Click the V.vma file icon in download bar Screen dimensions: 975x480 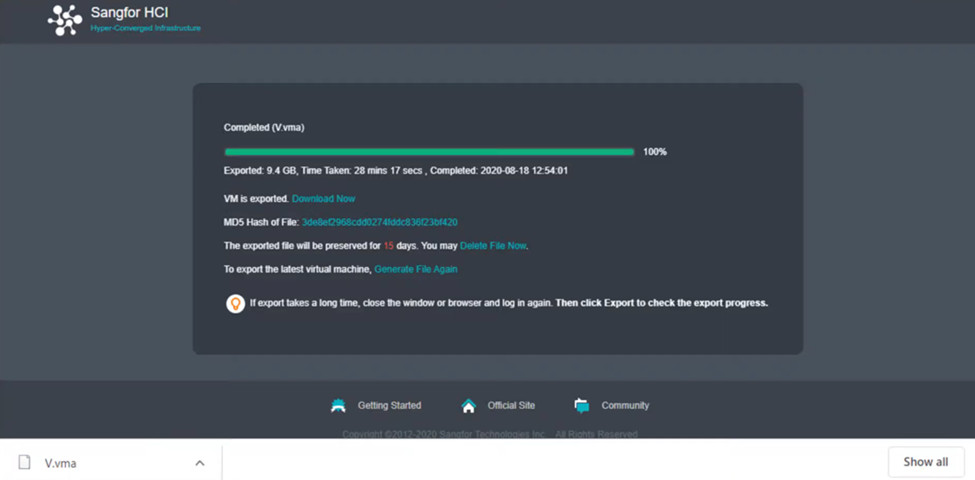pyautogui.click(x=24, y=462)
